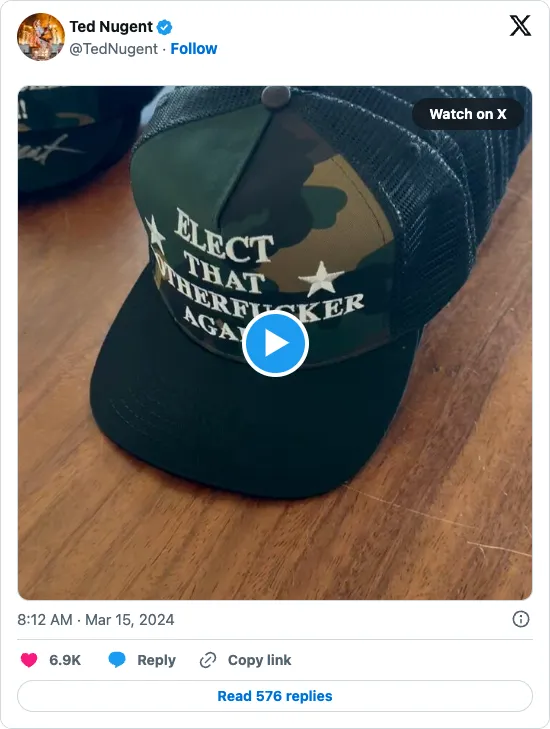This screenshot has height=729, width=550.
Task: Follow the @TedNugent account
Action: 193,48
